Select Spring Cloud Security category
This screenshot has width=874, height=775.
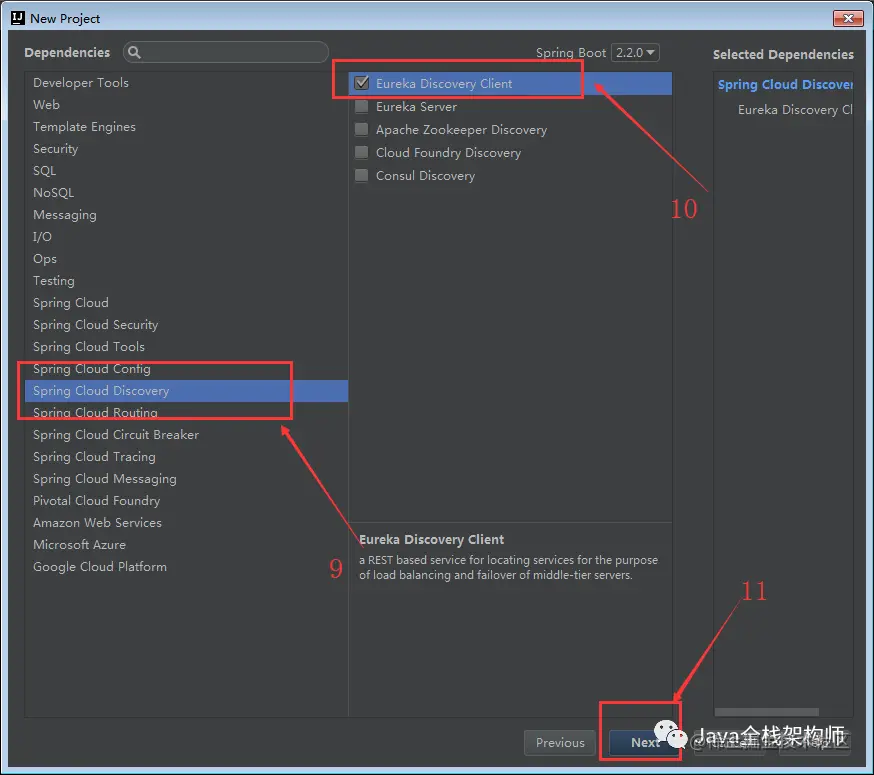pyautogui.click(x=186, y=324)
